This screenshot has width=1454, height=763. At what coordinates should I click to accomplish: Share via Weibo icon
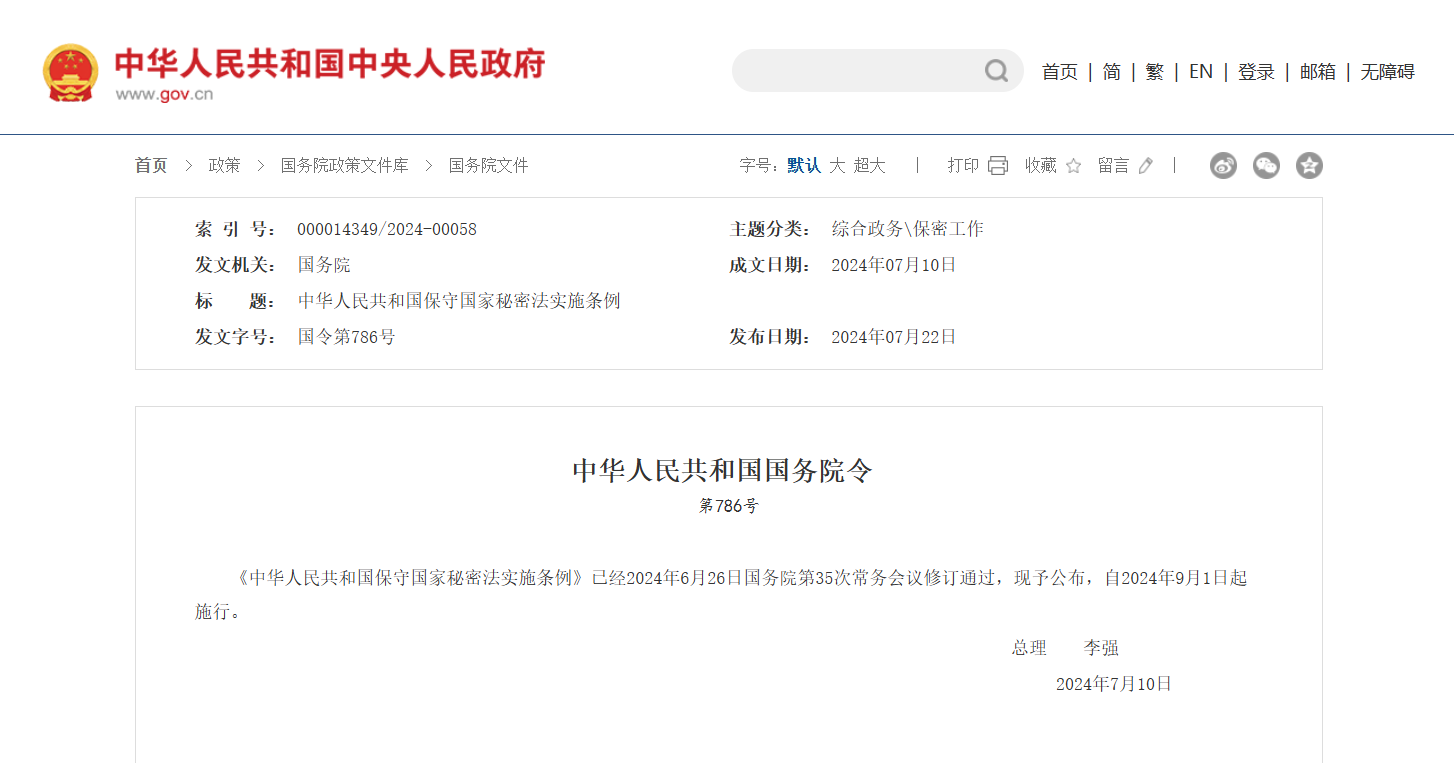(1223, 166)
